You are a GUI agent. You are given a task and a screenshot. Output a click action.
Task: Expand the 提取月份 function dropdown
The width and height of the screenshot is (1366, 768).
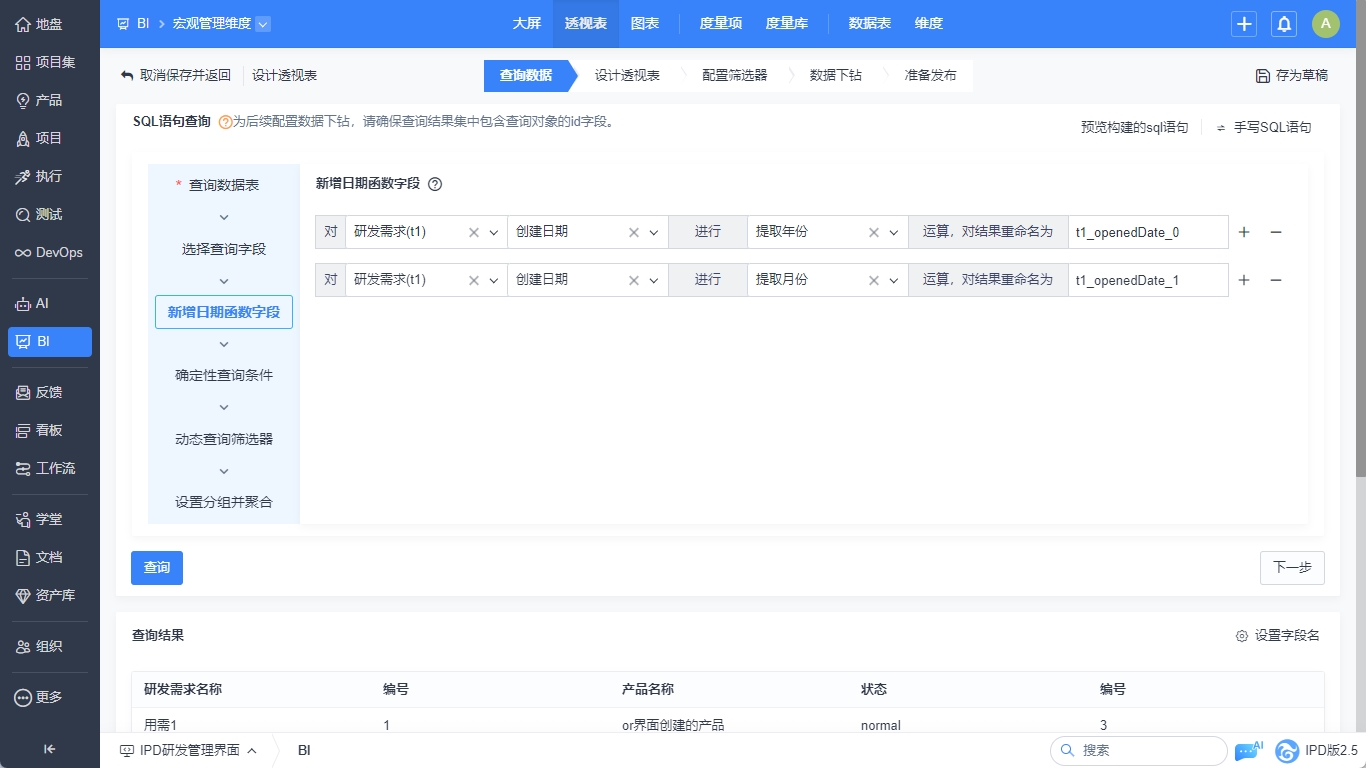pyautogui.click(x=894, y=280)
